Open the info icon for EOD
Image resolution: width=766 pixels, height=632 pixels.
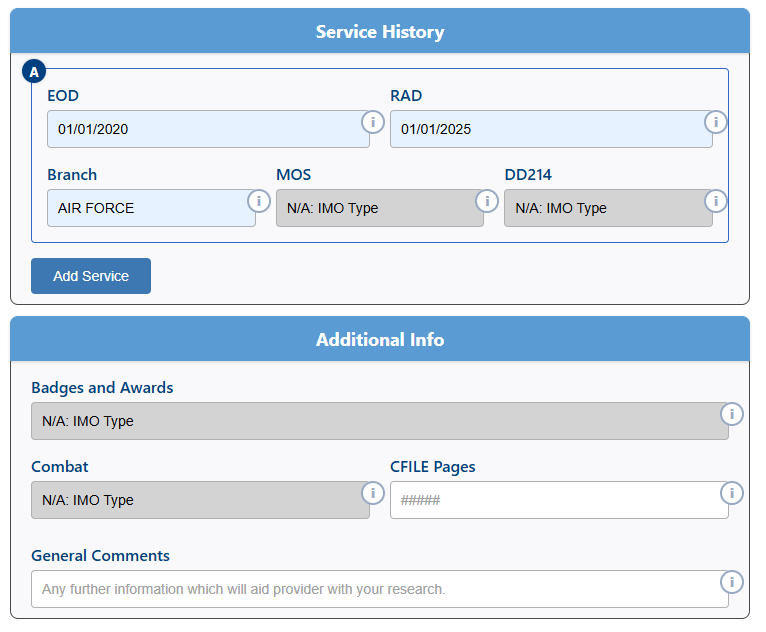[x=373, y=122]
